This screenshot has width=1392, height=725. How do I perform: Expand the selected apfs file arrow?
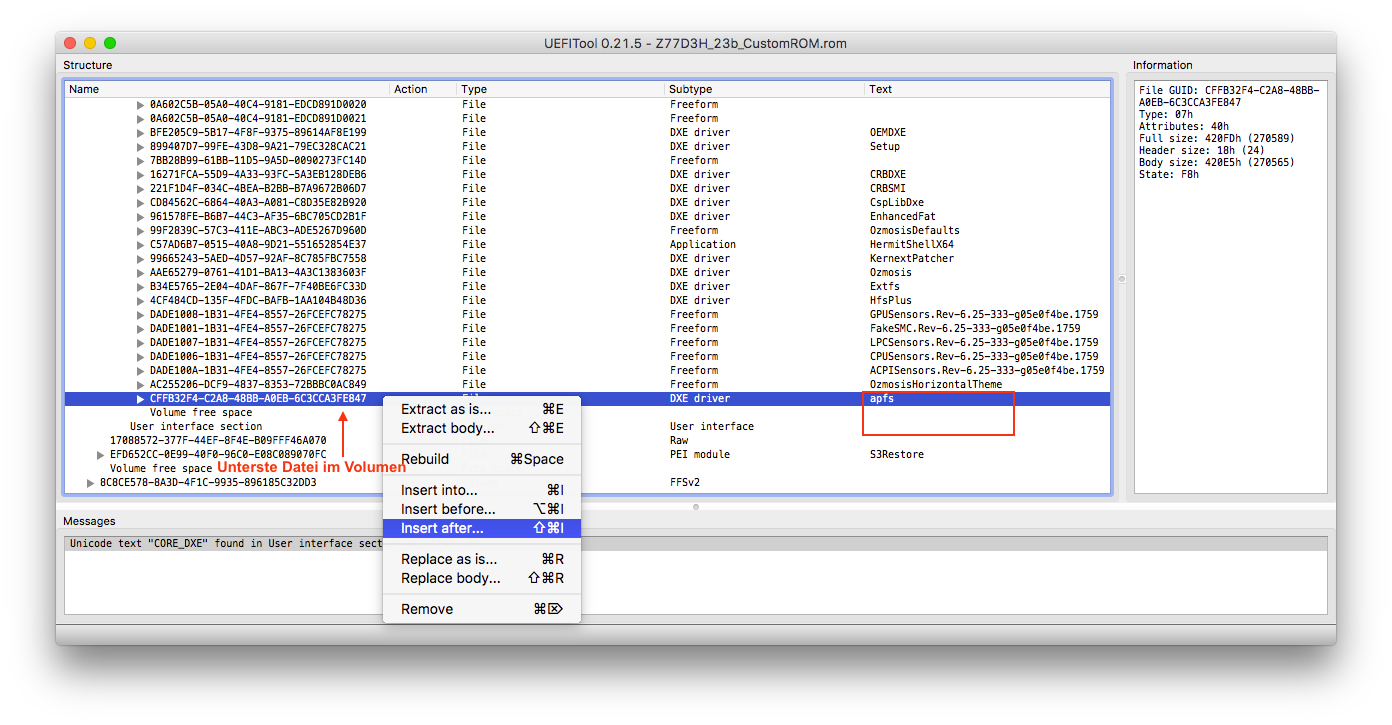point(140,399)
